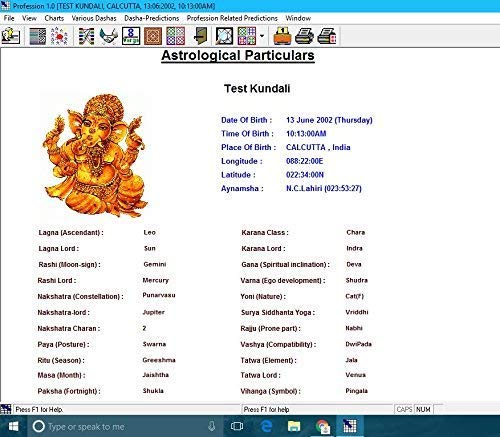Open Google Chrome from taskbar
Image resolution: width=500 pixels, height=437 pixels.
pyautogui.click(x=322, y=426)
